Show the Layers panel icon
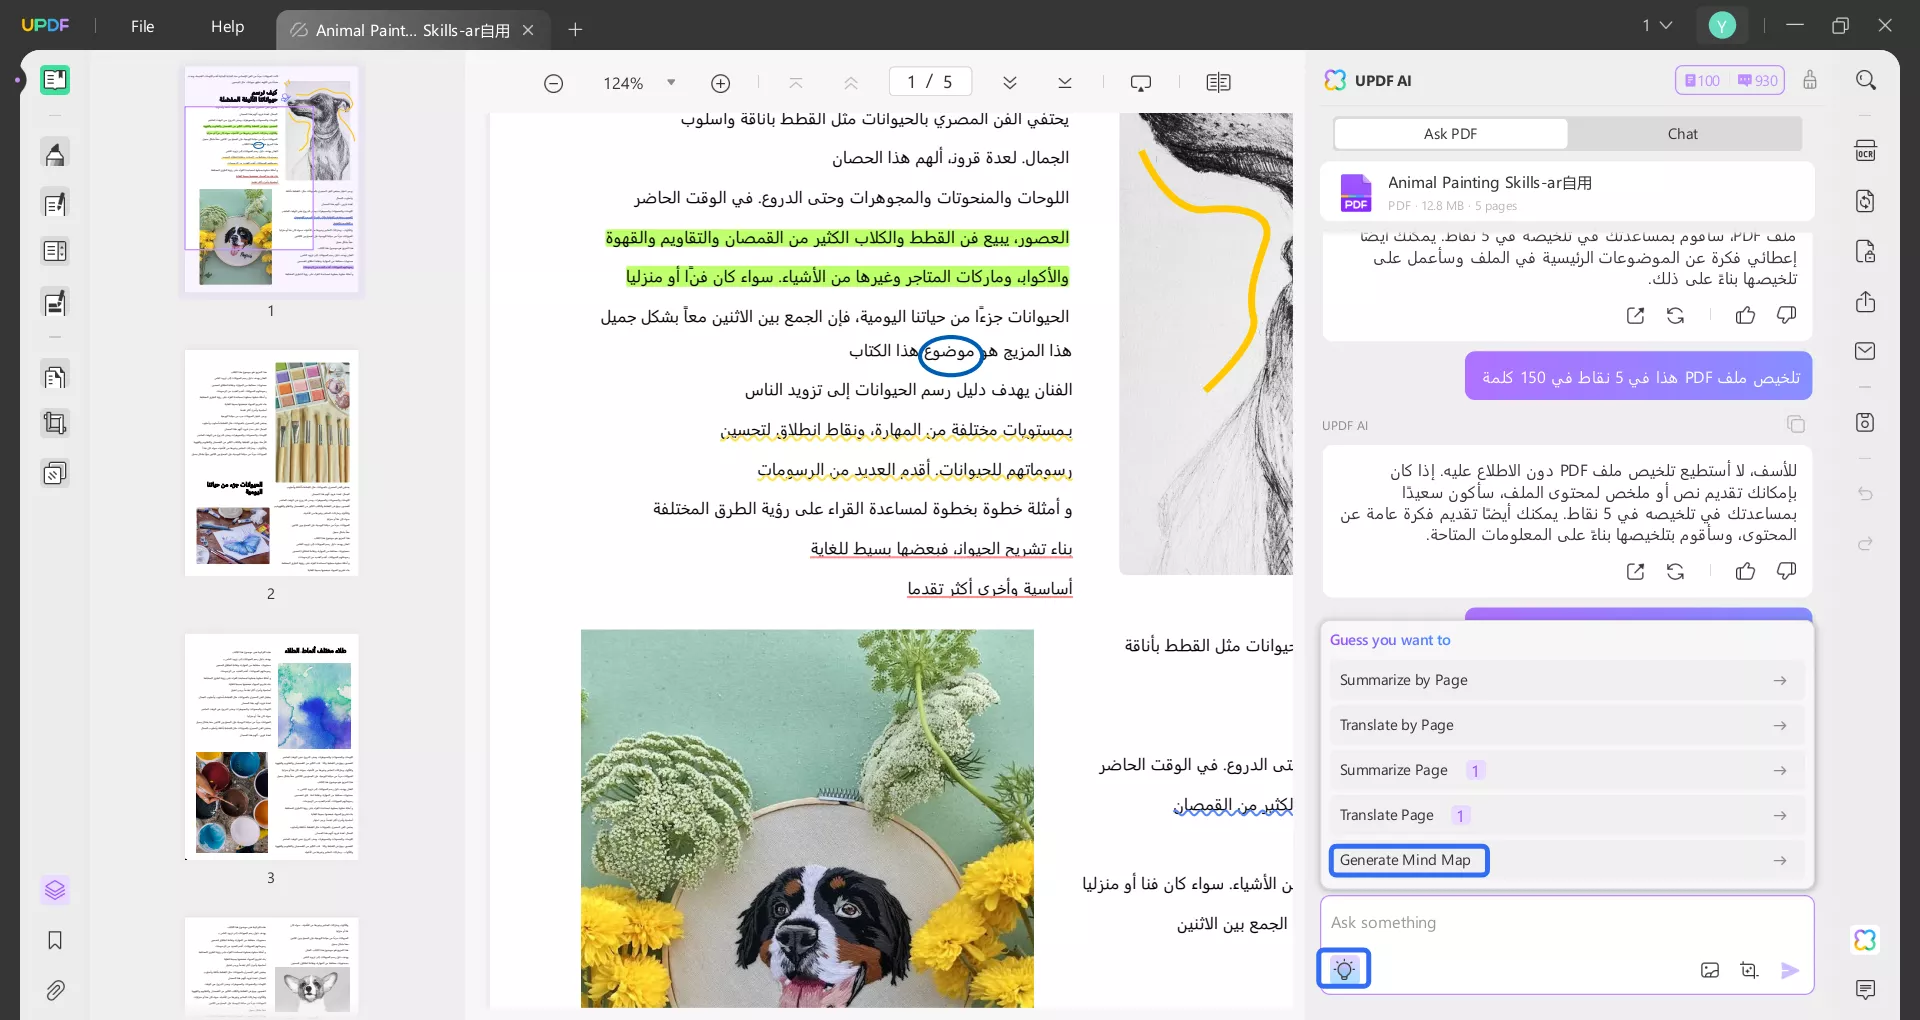The width and height of the screenshot is (1920, 1020). (55, 890)
